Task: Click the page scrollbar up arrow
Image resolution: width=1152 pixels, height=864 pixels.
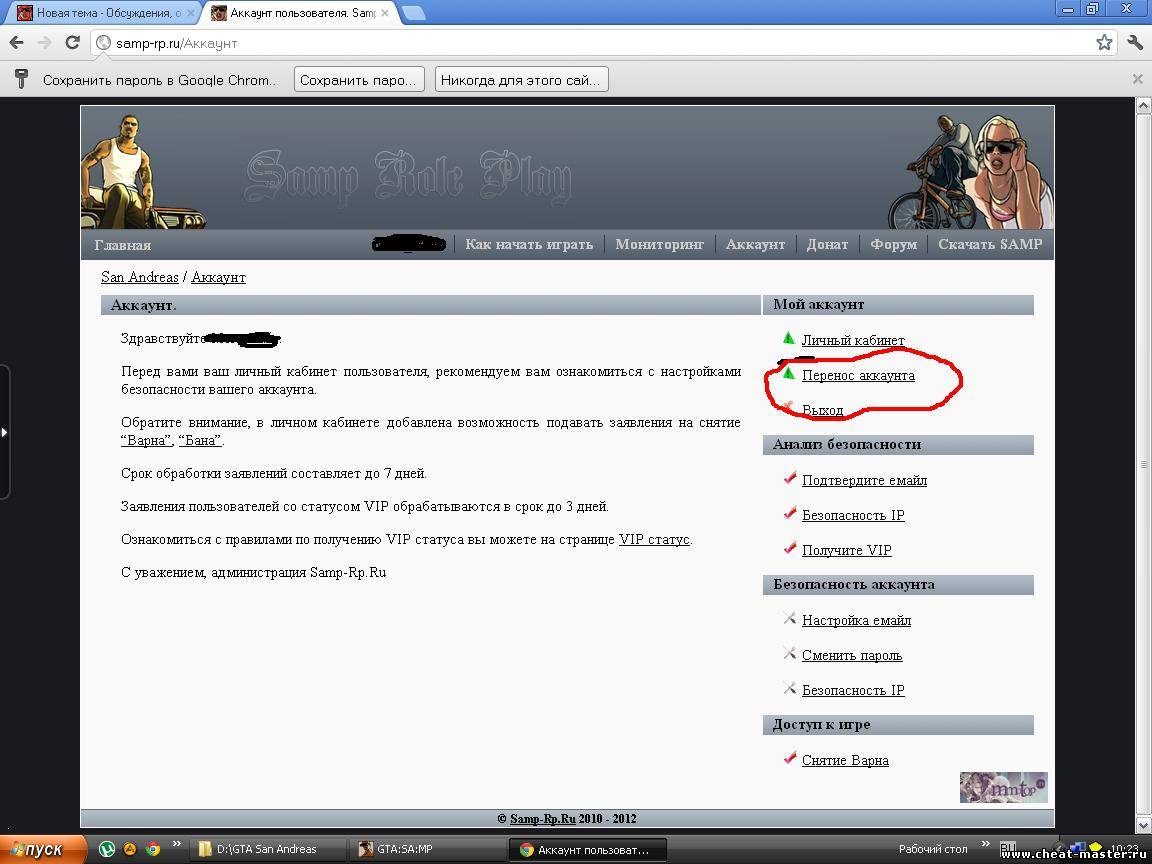Action: click(1144, 106)
